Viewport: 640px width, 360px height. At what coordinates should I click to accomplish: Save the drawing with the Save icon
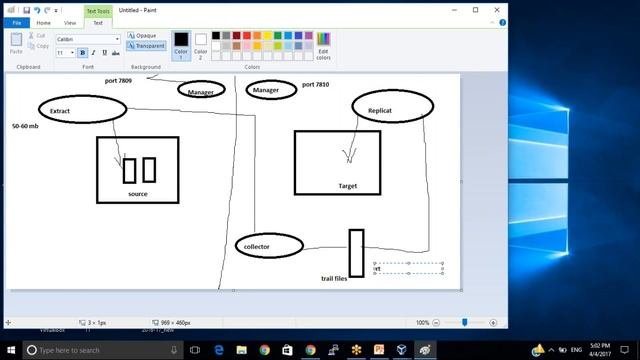click(x=27, y=10)
